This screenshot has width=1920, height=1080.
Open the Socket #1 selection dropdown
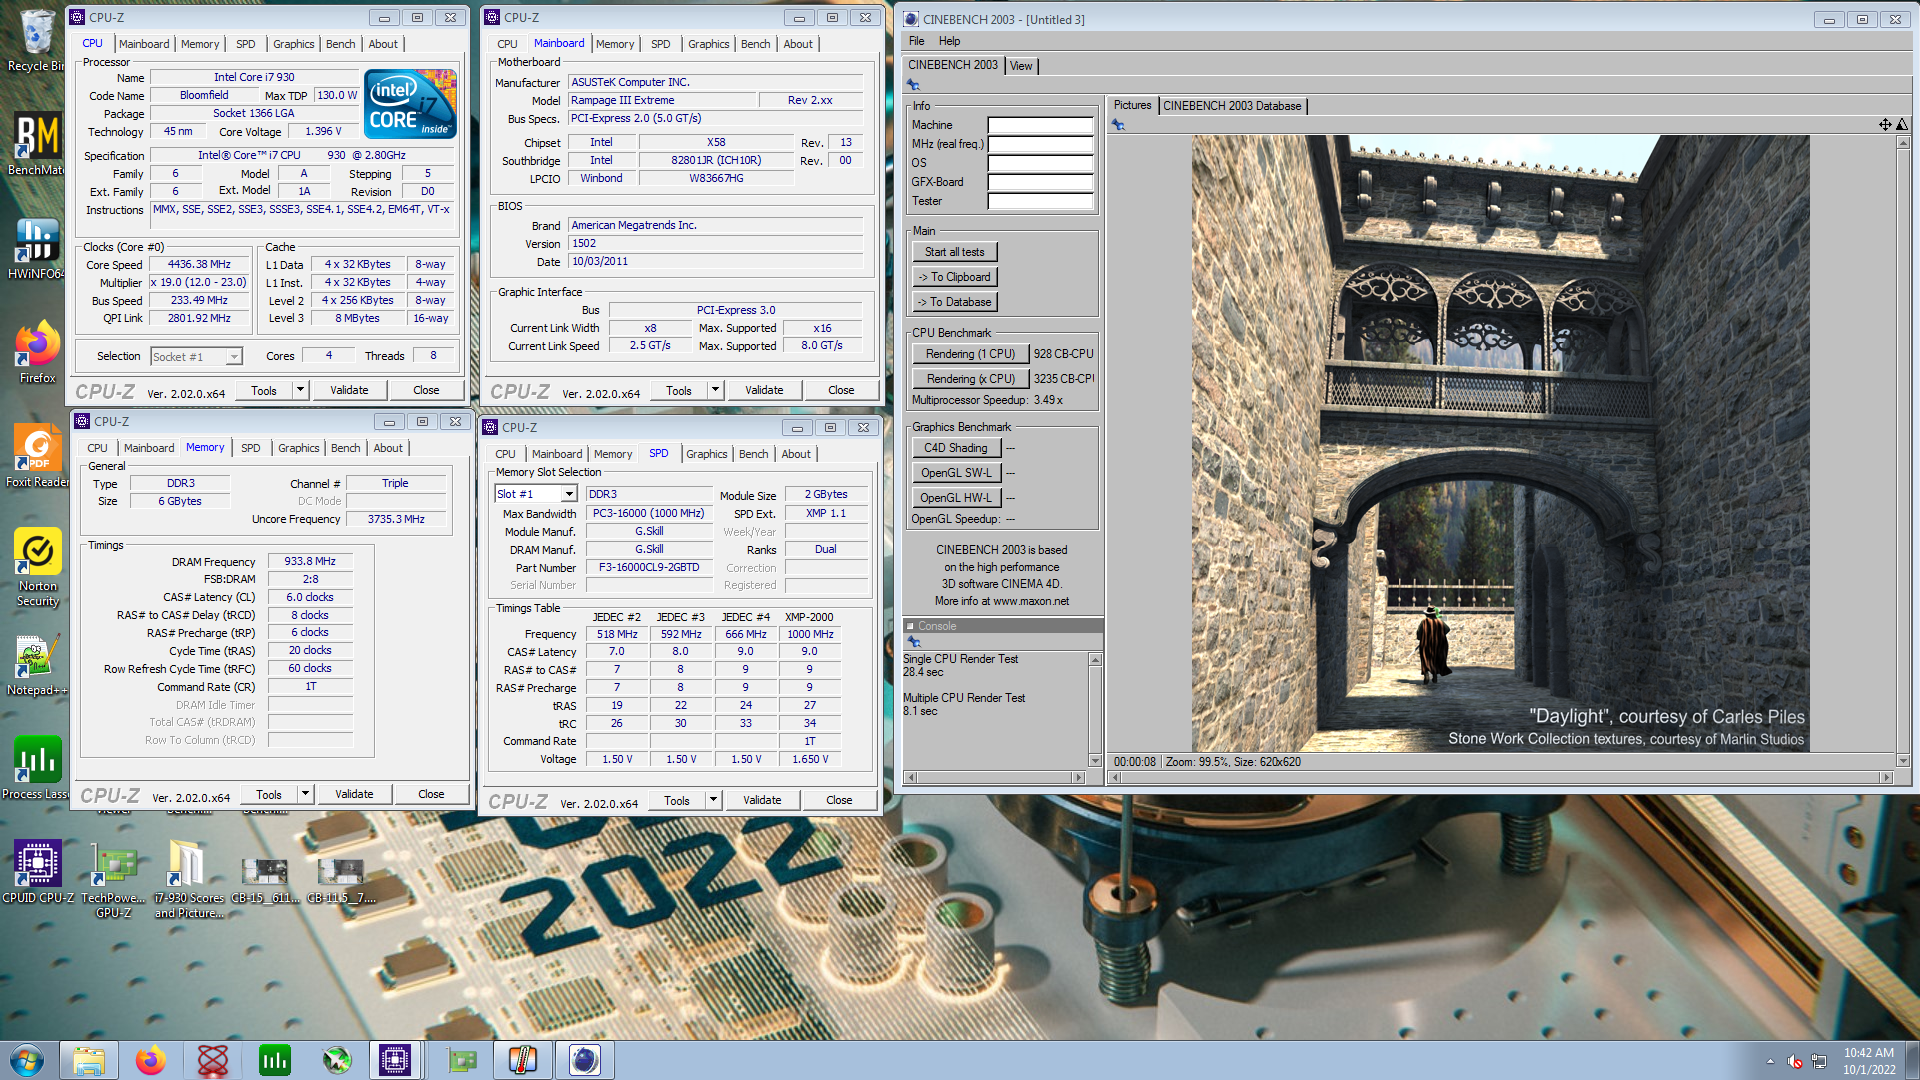(x=234, y=357)
